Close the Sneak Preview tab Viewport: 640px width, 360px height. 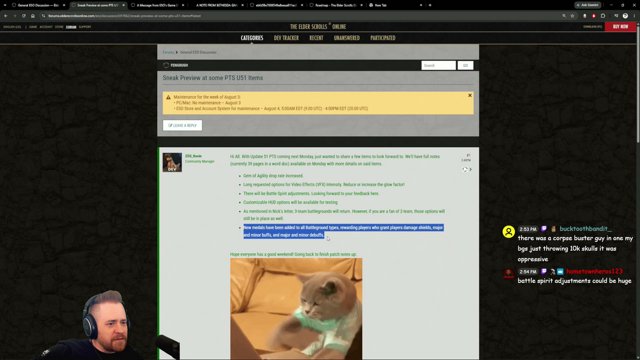pos(124,5)
